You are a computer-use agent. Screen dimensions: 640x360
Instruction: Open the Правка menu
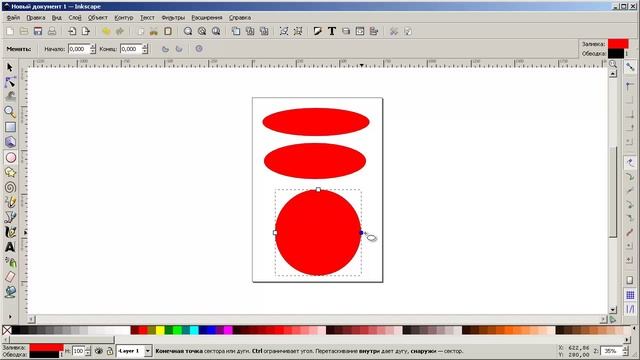[36, 18]
